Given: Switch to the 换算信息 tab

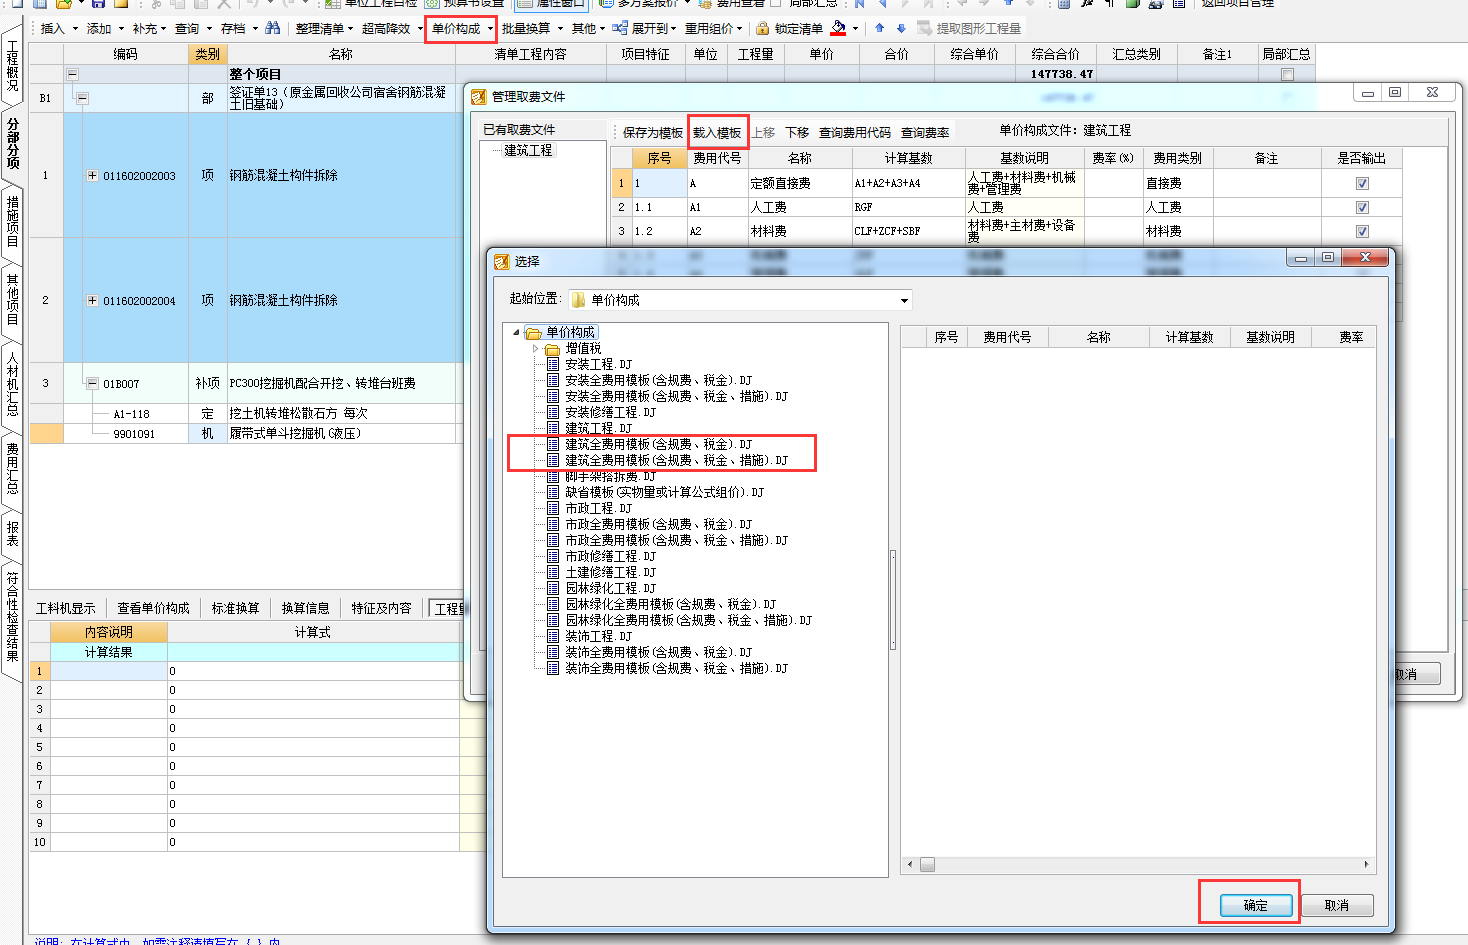Looking at the screenshot, I should [305, 608].
